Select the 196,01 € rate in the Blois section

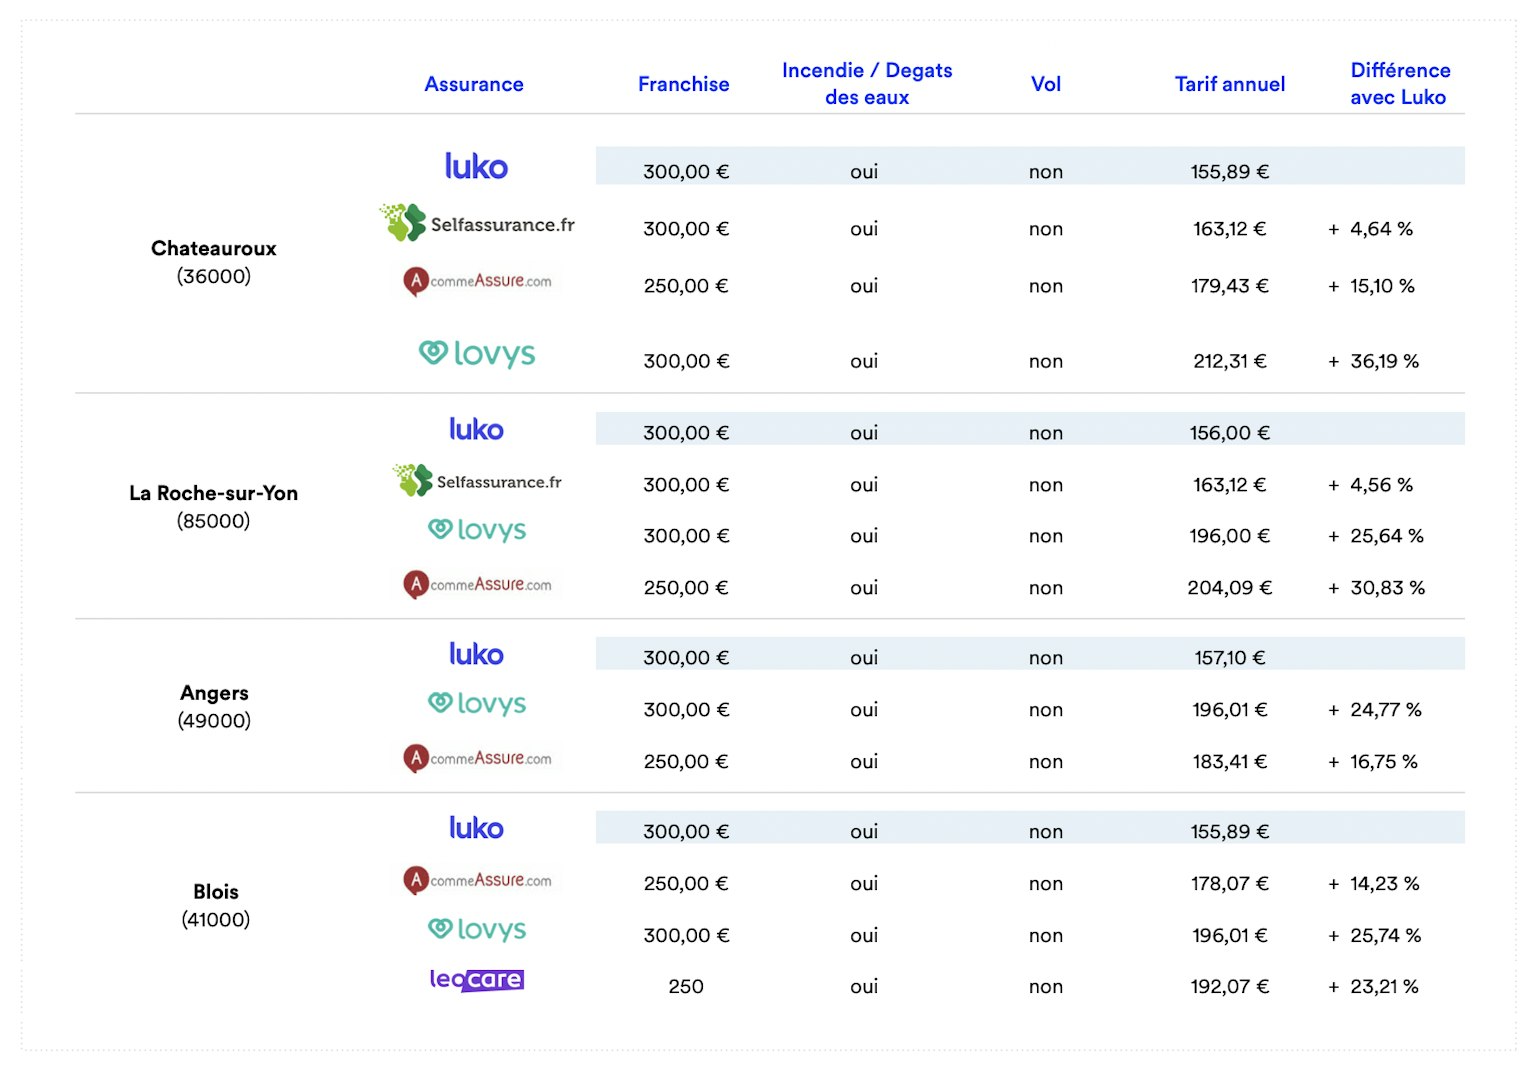[x=1230, y=936]
